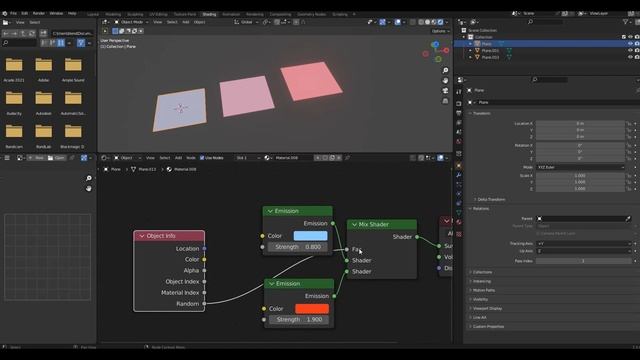
Task: Open the Edit menu
Action: (x=24, y=13)
